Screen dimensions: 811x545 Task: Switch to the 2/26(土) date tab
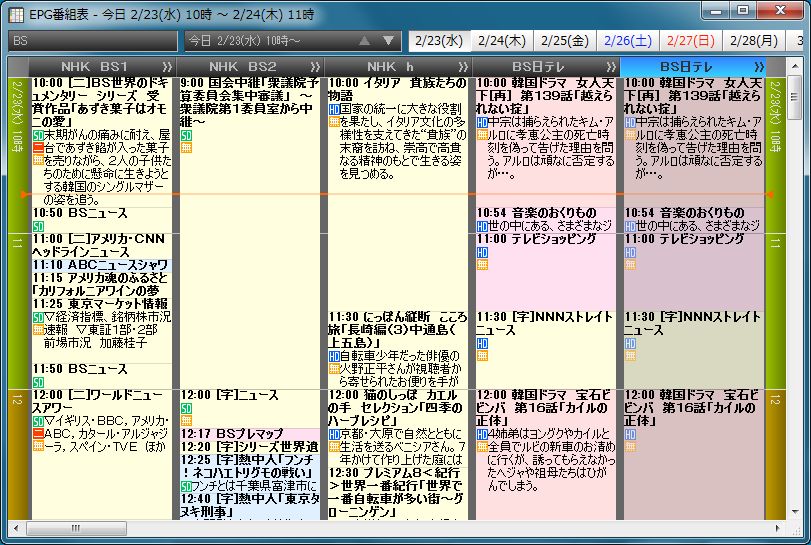(x=628, y=41)
